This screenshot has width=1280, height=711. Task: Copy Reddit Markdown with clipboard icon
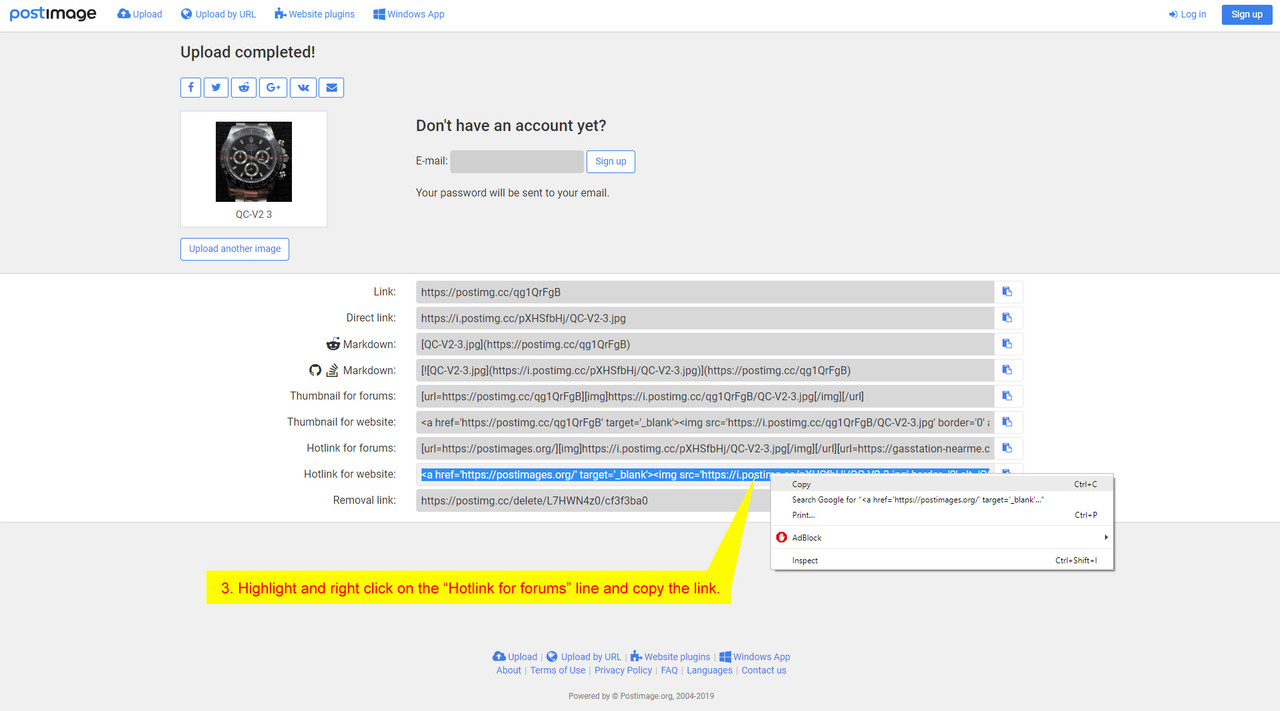1008,344
